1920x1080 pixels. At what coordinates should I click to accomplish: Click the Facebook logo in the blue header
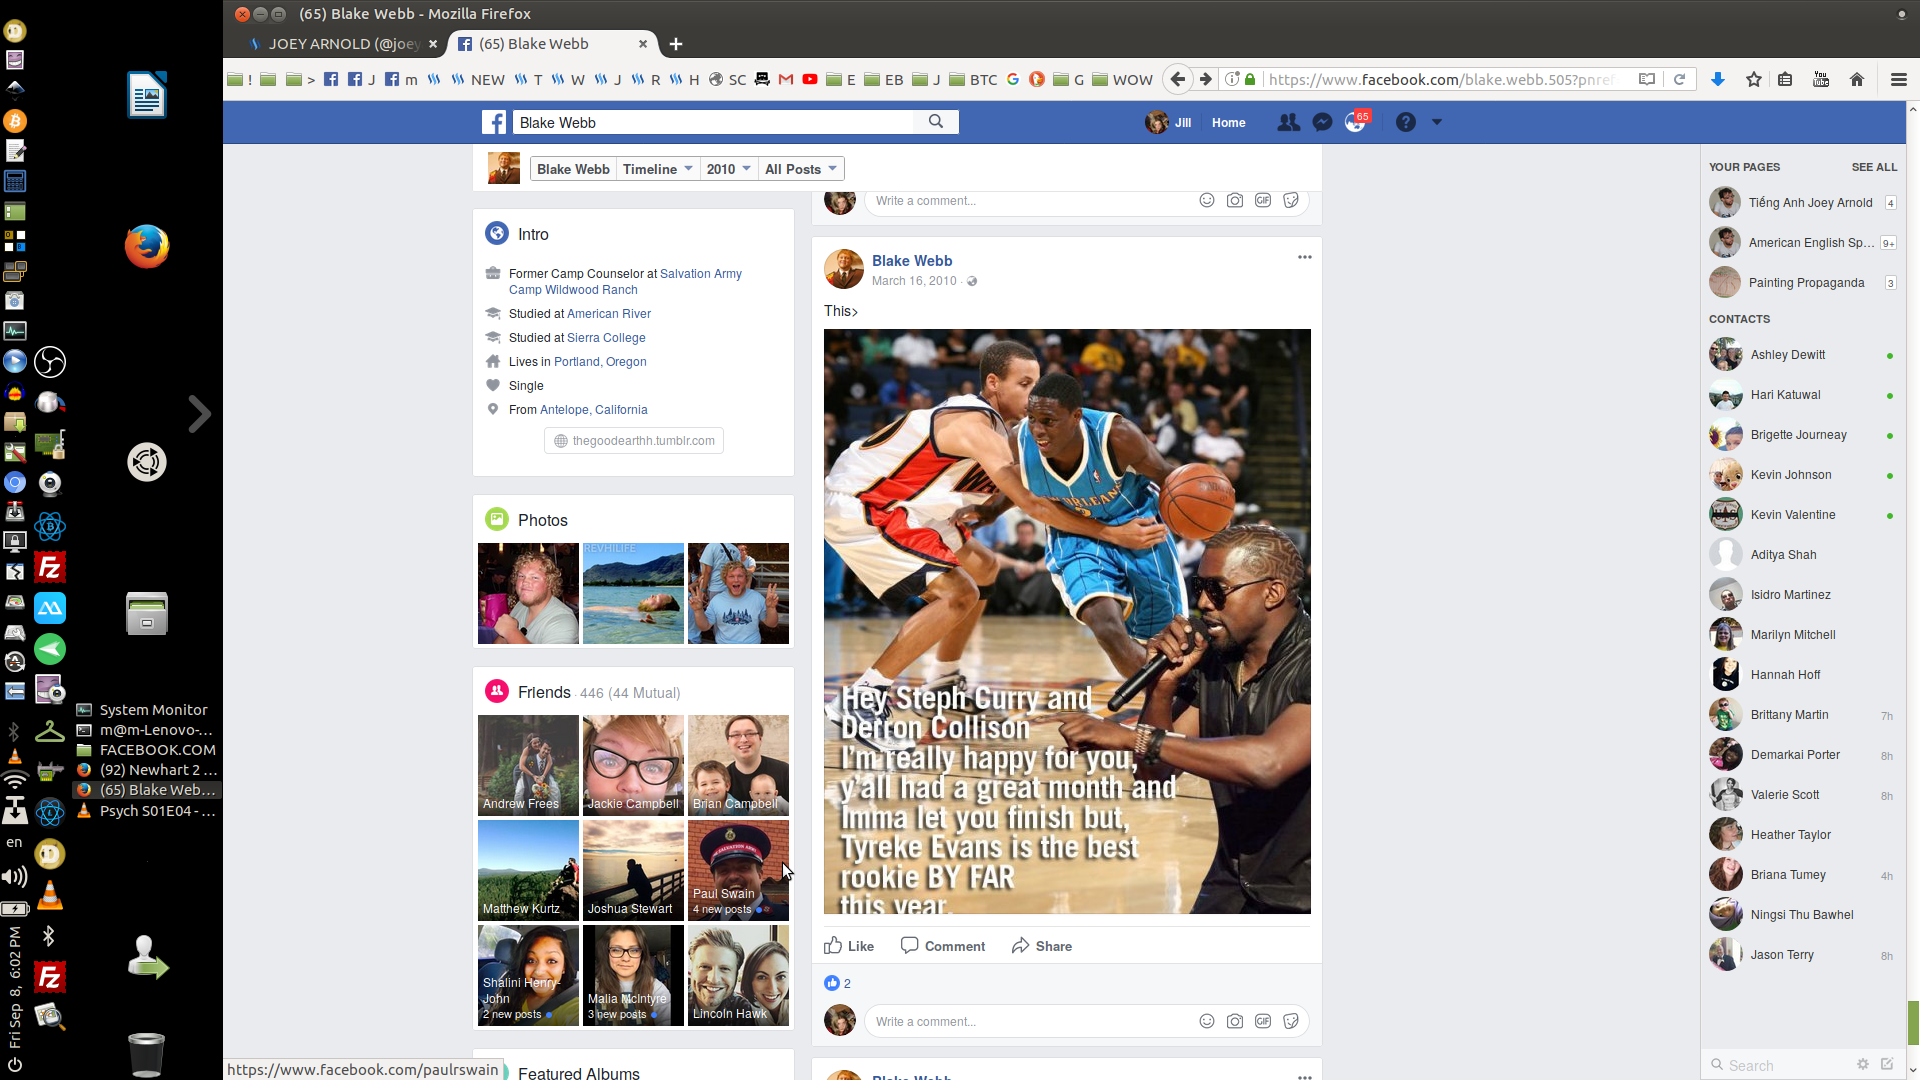(x=494, y=122)
